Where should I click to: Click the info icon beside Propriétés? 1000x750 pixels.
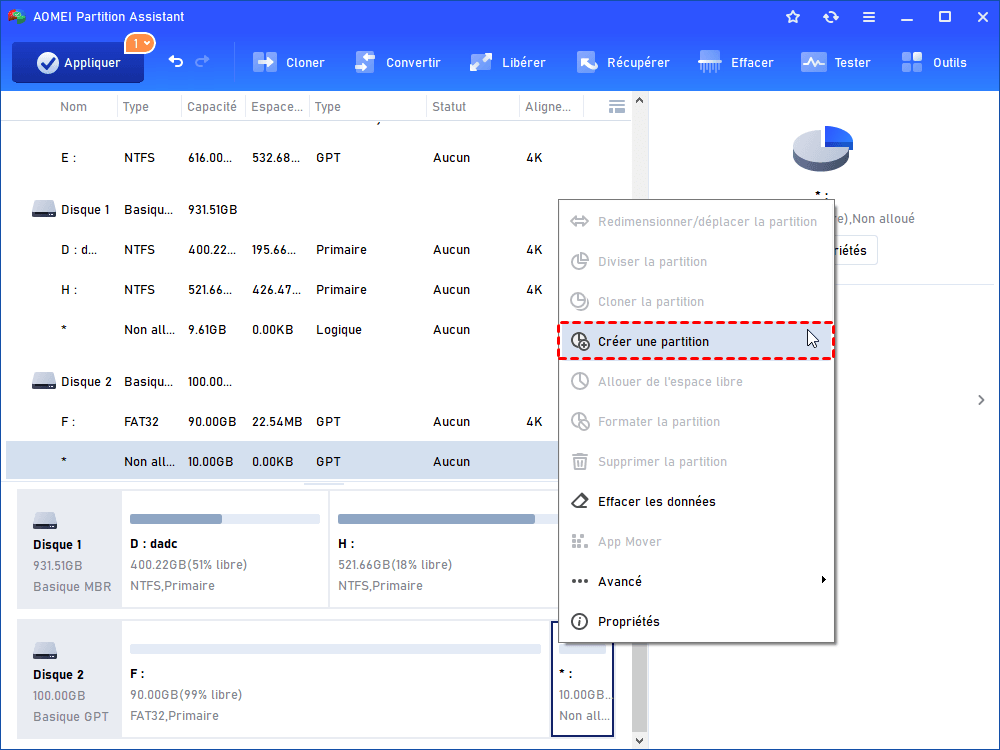coord(579,621)
